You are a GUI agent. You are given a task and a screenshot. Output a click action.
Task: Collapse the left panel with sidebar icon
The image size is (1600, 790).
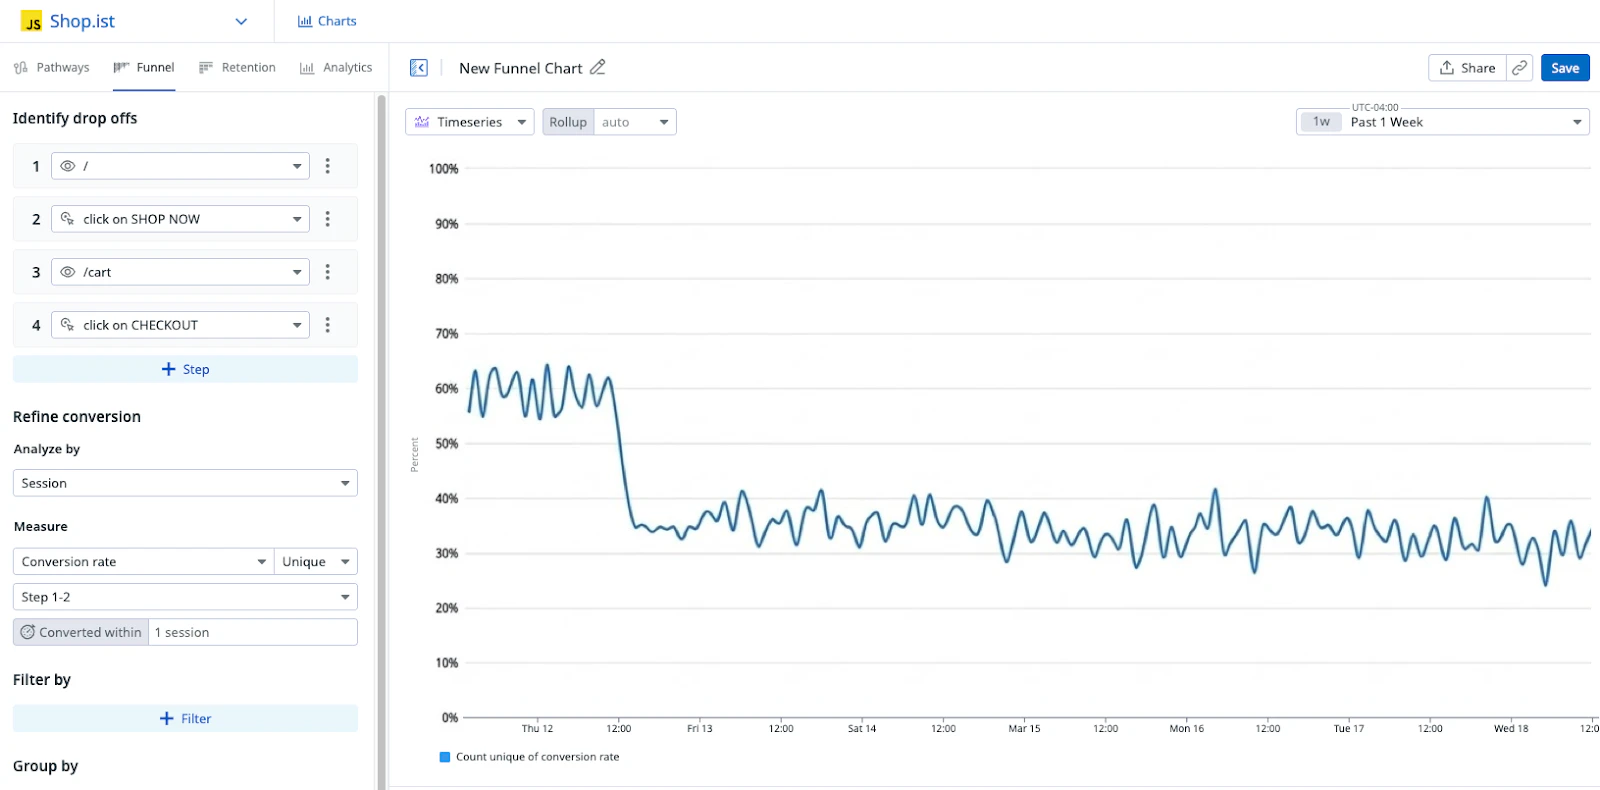[419, 67]
